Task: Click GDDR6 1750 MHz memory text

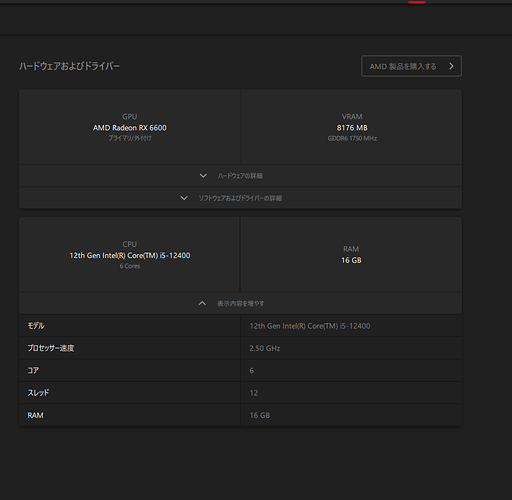Action: tap(352, 138)
